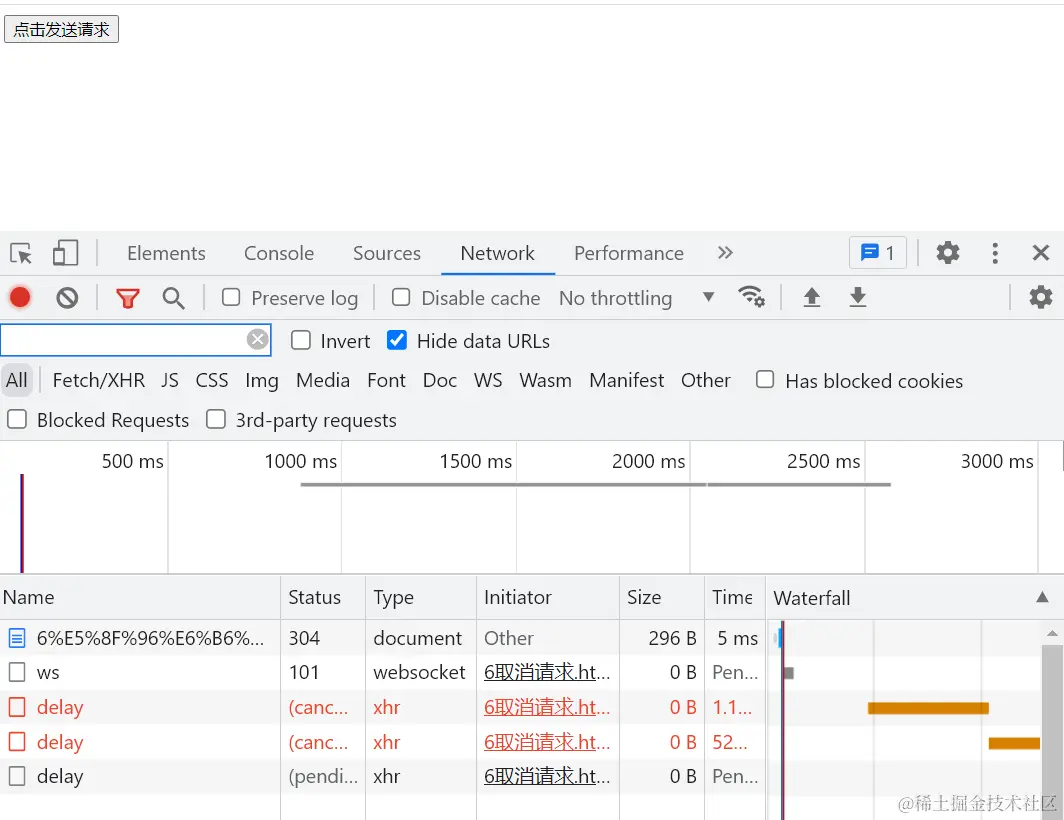The width and height of the screenshot is (1064, 820).
Task: Filter by Manifest requests
Action: [626, 380]
